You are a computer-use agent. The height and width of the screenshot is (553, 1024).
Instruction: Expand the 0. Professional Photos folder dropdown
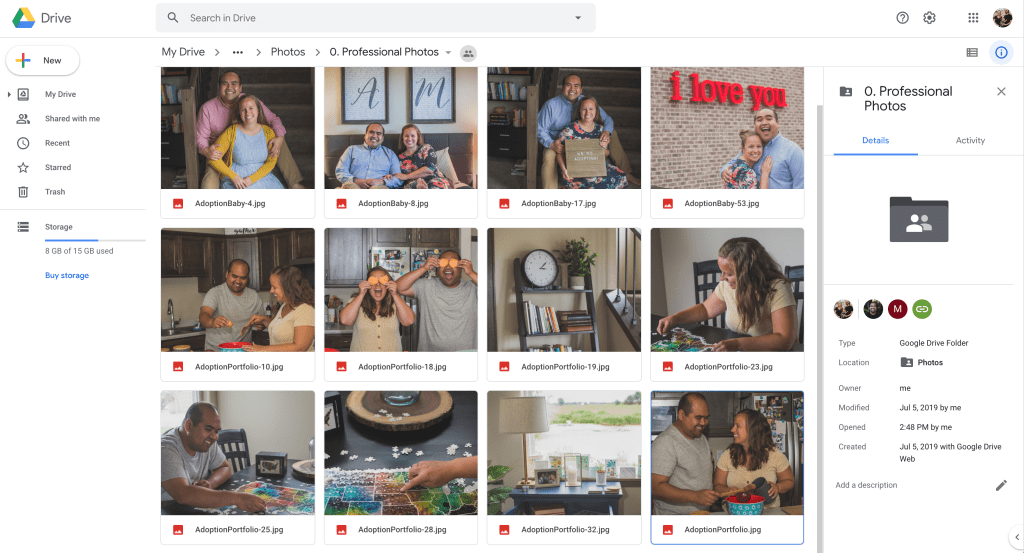point(448,53)
